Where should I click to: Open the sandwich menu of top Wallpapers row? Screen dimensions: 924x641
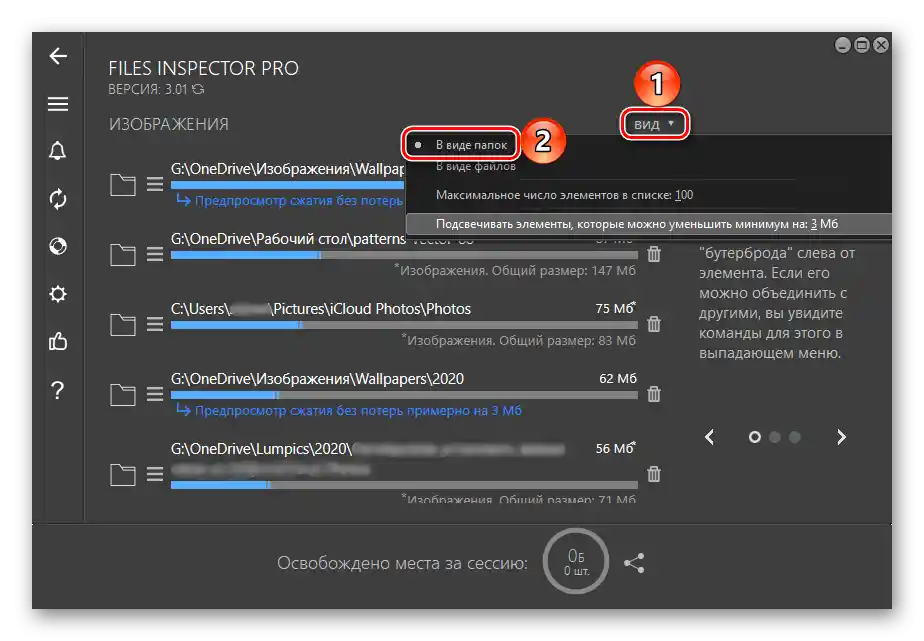coord(155,184)
